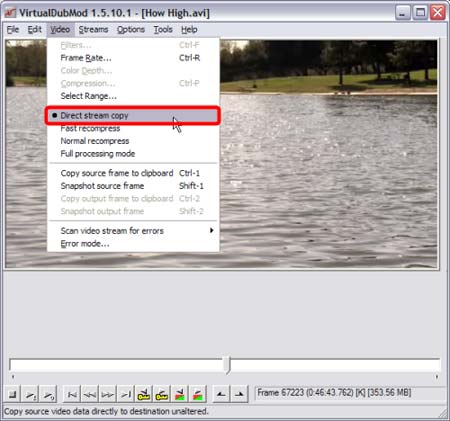Go to the next keyframe
Viewport: 450px width, 421px height.
click(162, 395)
